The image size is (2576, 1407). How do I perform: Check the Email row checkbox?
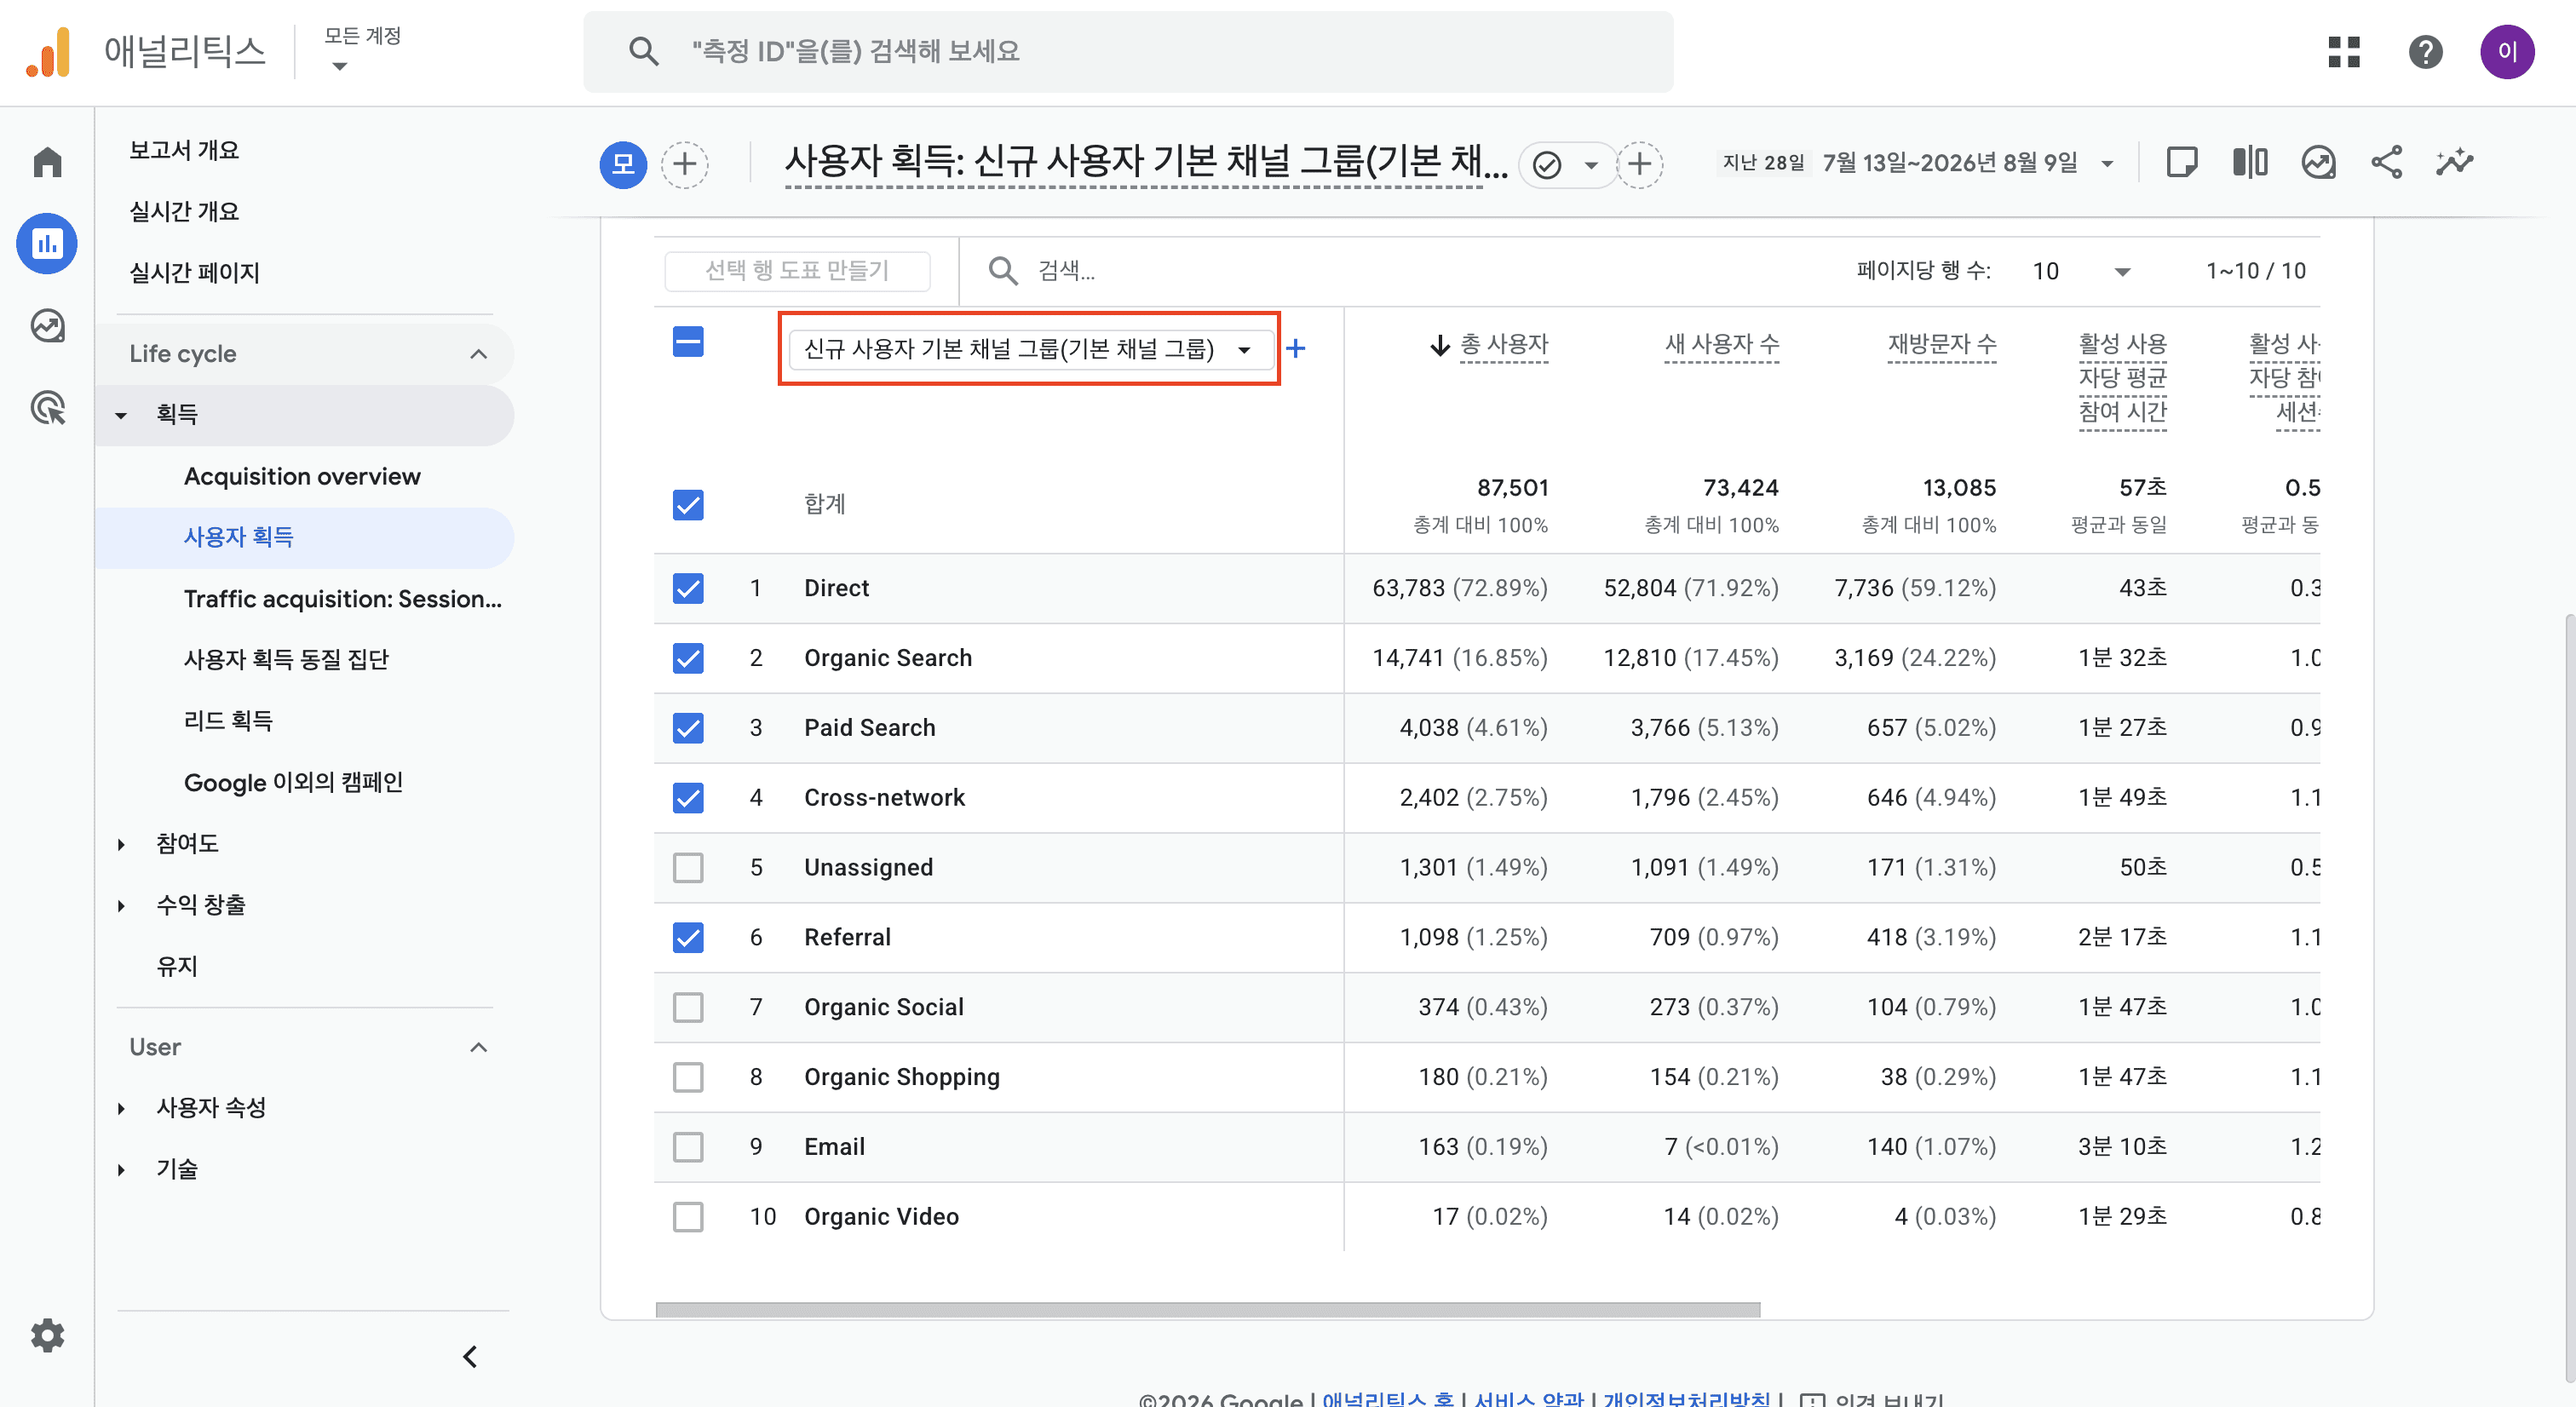point(688,1147)
